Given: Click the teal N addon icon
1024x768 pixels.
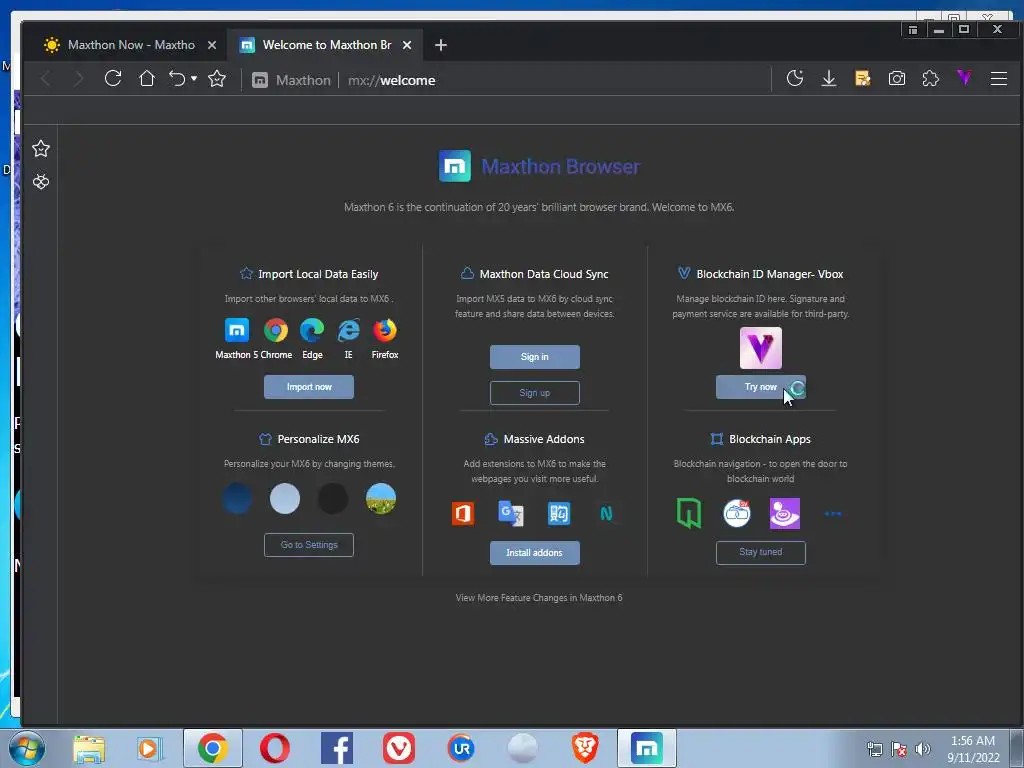Looking at the screenshot, I should pos(607,514).
